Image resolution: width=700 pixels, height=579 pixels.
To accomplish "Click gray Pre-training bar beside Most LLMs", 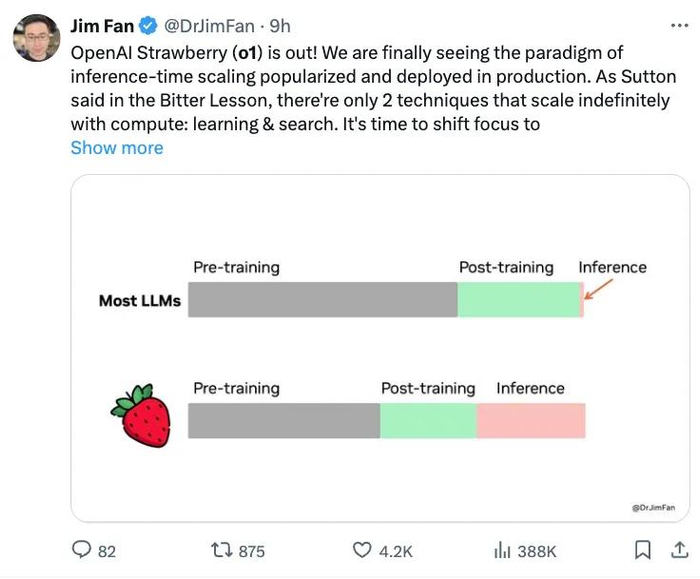I will coord(322,300).
